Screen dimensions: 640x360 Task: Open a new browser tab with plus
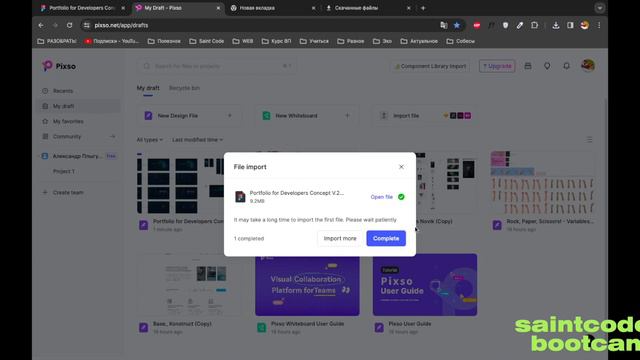[423, 8]
